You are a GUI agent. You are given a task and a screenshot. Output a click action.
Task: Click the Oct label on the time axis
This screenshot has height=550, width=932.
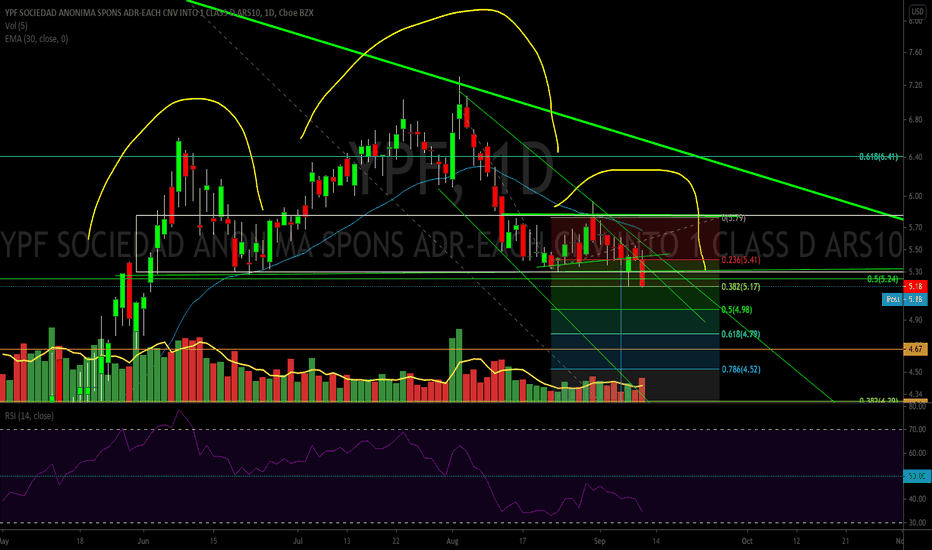747,541
